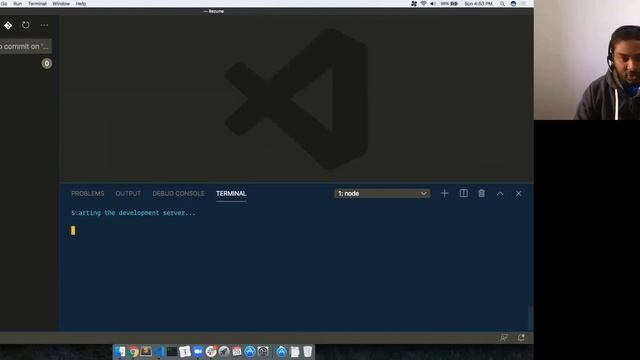
Task: Click the battery status indicator
Action: coord(449,4)
